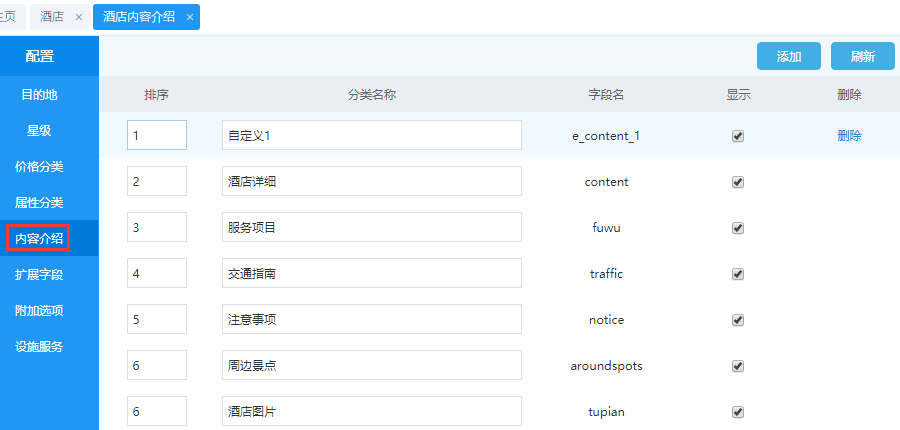The height and width of the screenshot is (430, 900).
Task: Select 价格分类 sidebar item
Action: pos(40,166)
